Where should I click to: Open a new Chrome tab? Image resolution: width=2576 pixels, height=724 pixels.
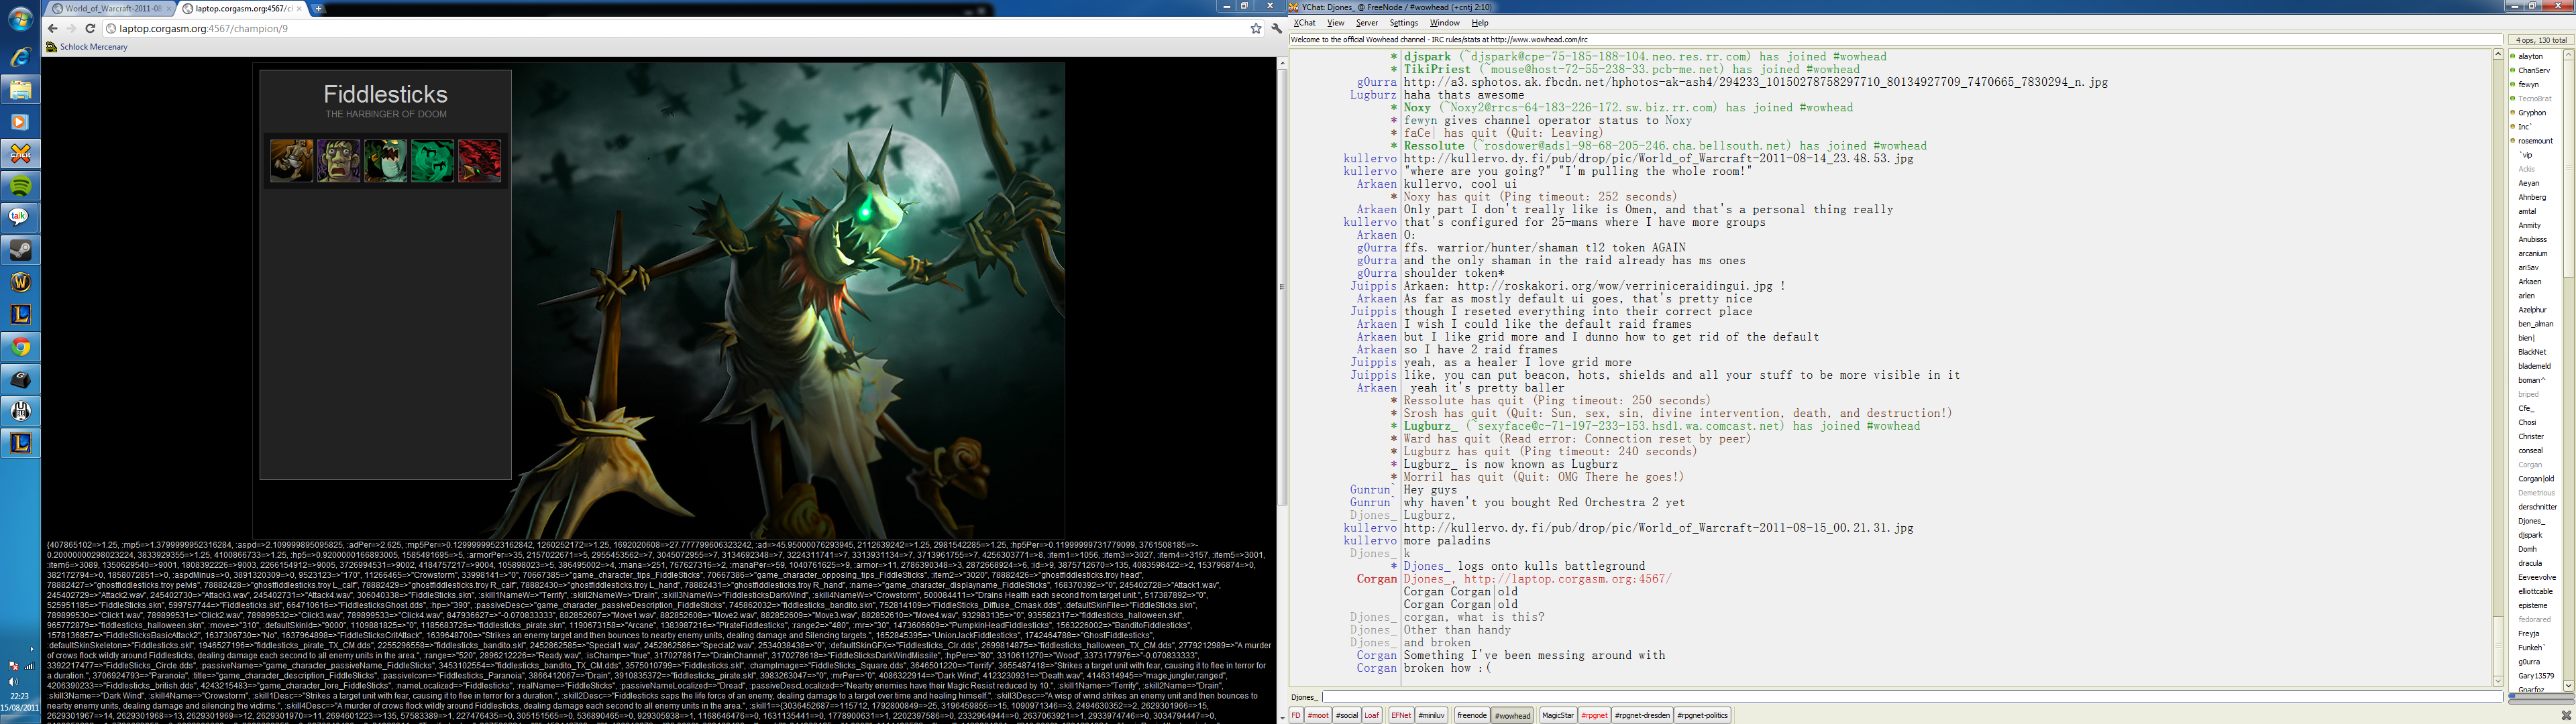[x=318, y=8]
